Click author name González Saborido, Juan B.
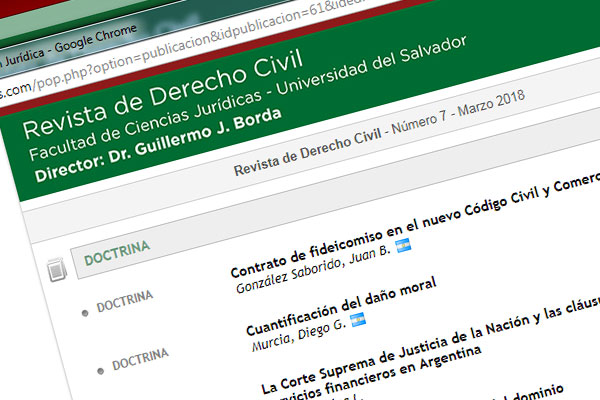Screen dimensions: 600x400 (313, 269)
